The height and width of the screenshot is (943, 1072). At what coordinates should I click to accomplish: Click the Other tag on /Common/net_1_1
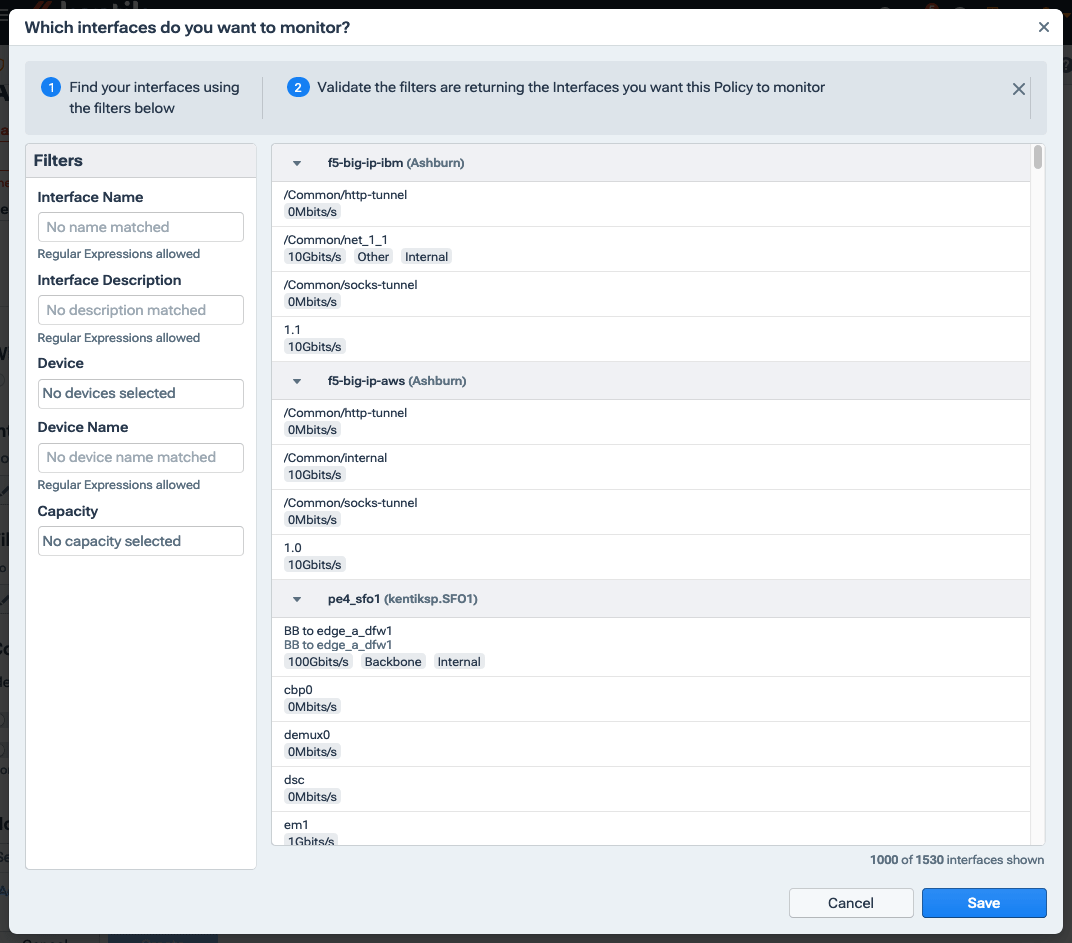(372, 256)
